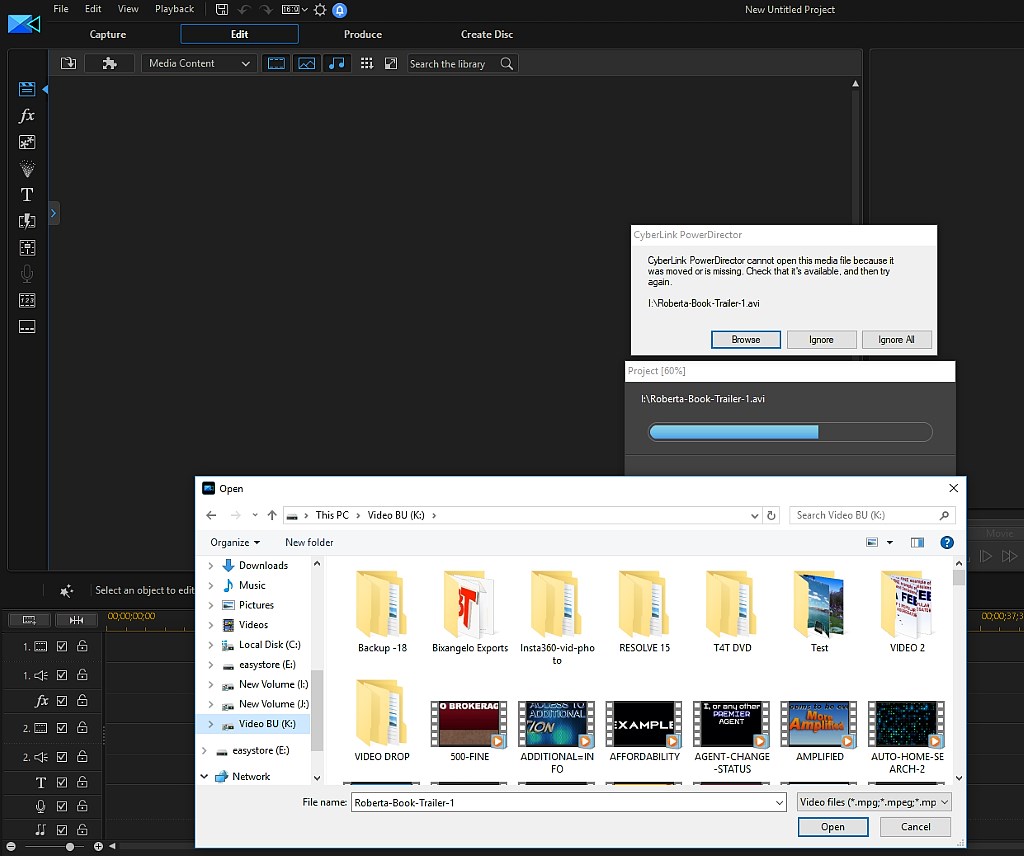1024x856 pixels.
Task: Click Cancel in the Open dialog
Action: (915, 827)
